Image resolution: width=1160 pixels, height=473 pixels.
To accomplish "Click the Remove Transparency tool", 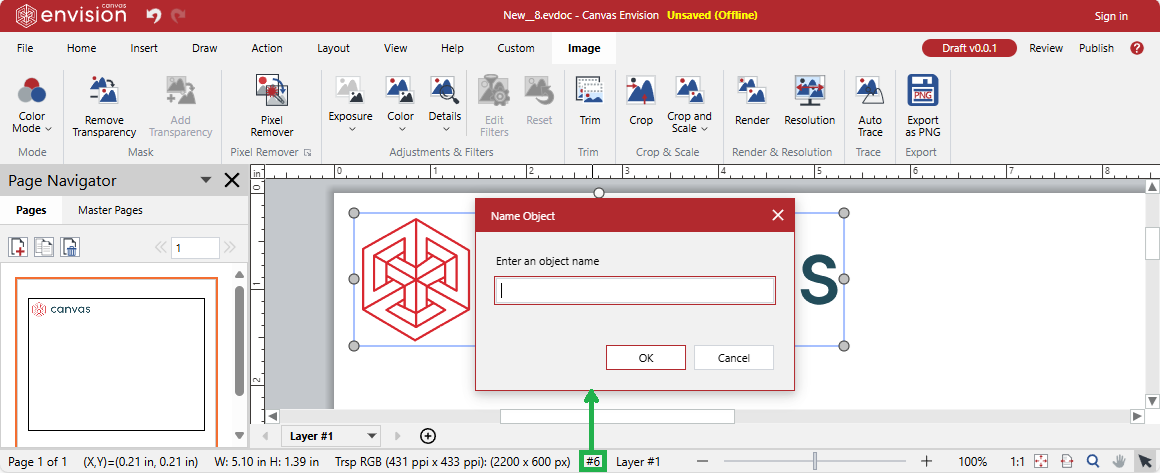I will (x=104, y=106).
